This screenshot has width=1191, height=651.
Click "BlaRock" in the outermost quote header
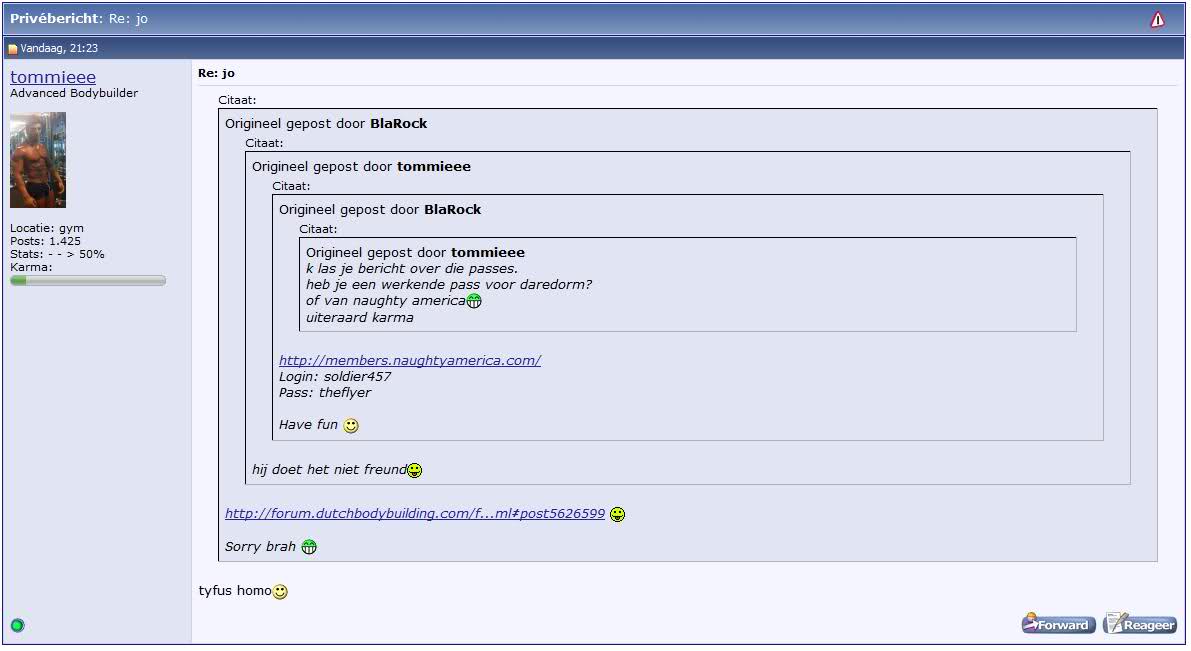398,124
